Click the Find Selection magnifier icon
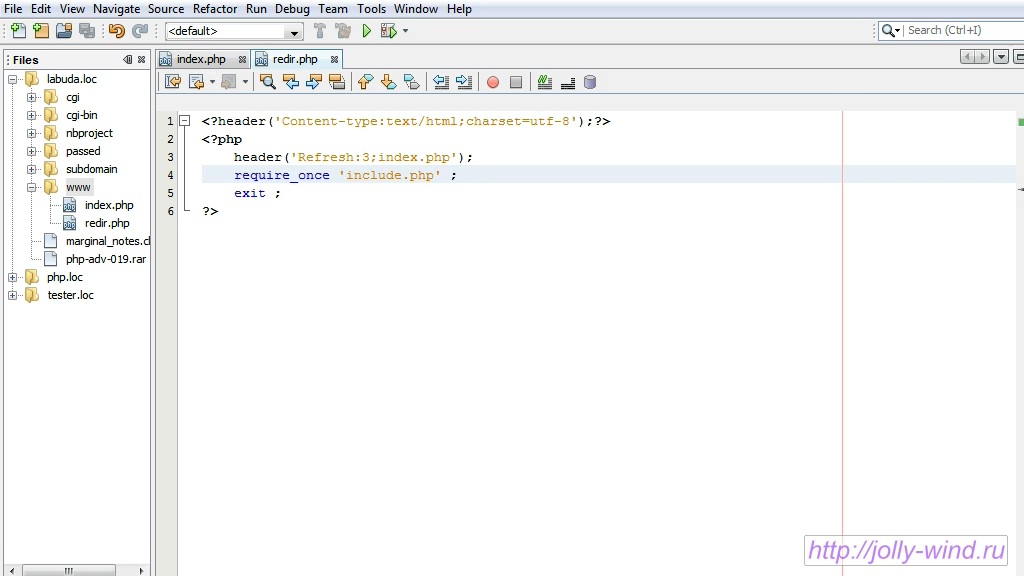The width and height of the screenshot is (1024, 576). 268,82
